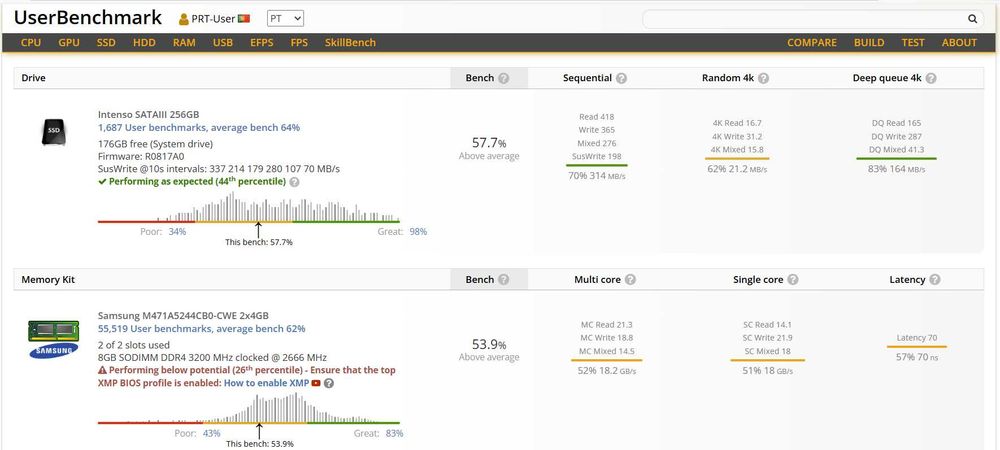The height and width of the screenshot is (450, 1000).
Task: Click the search magnifier icon
Action: point(972,19)
